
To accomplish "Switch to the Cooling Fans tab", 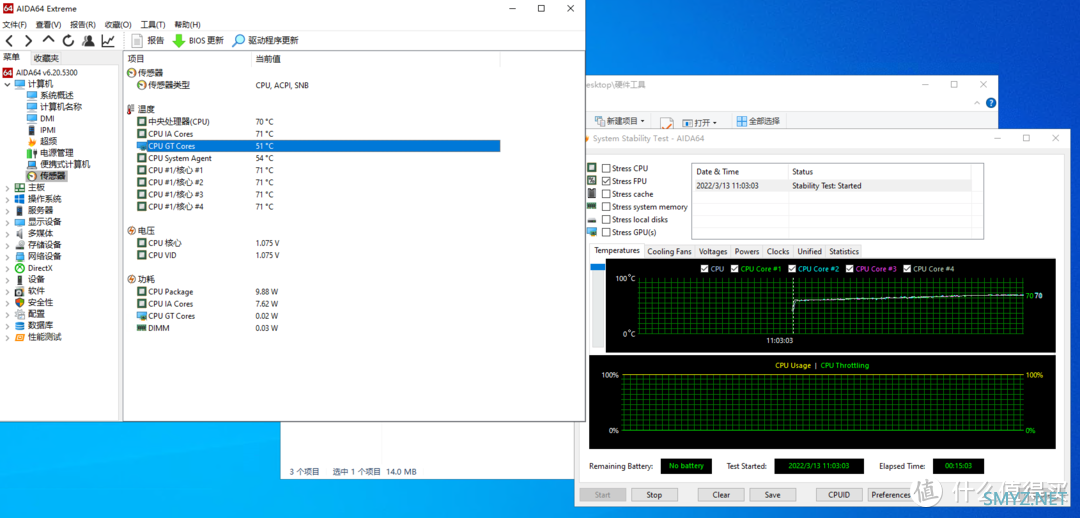I will click(669, 251).
